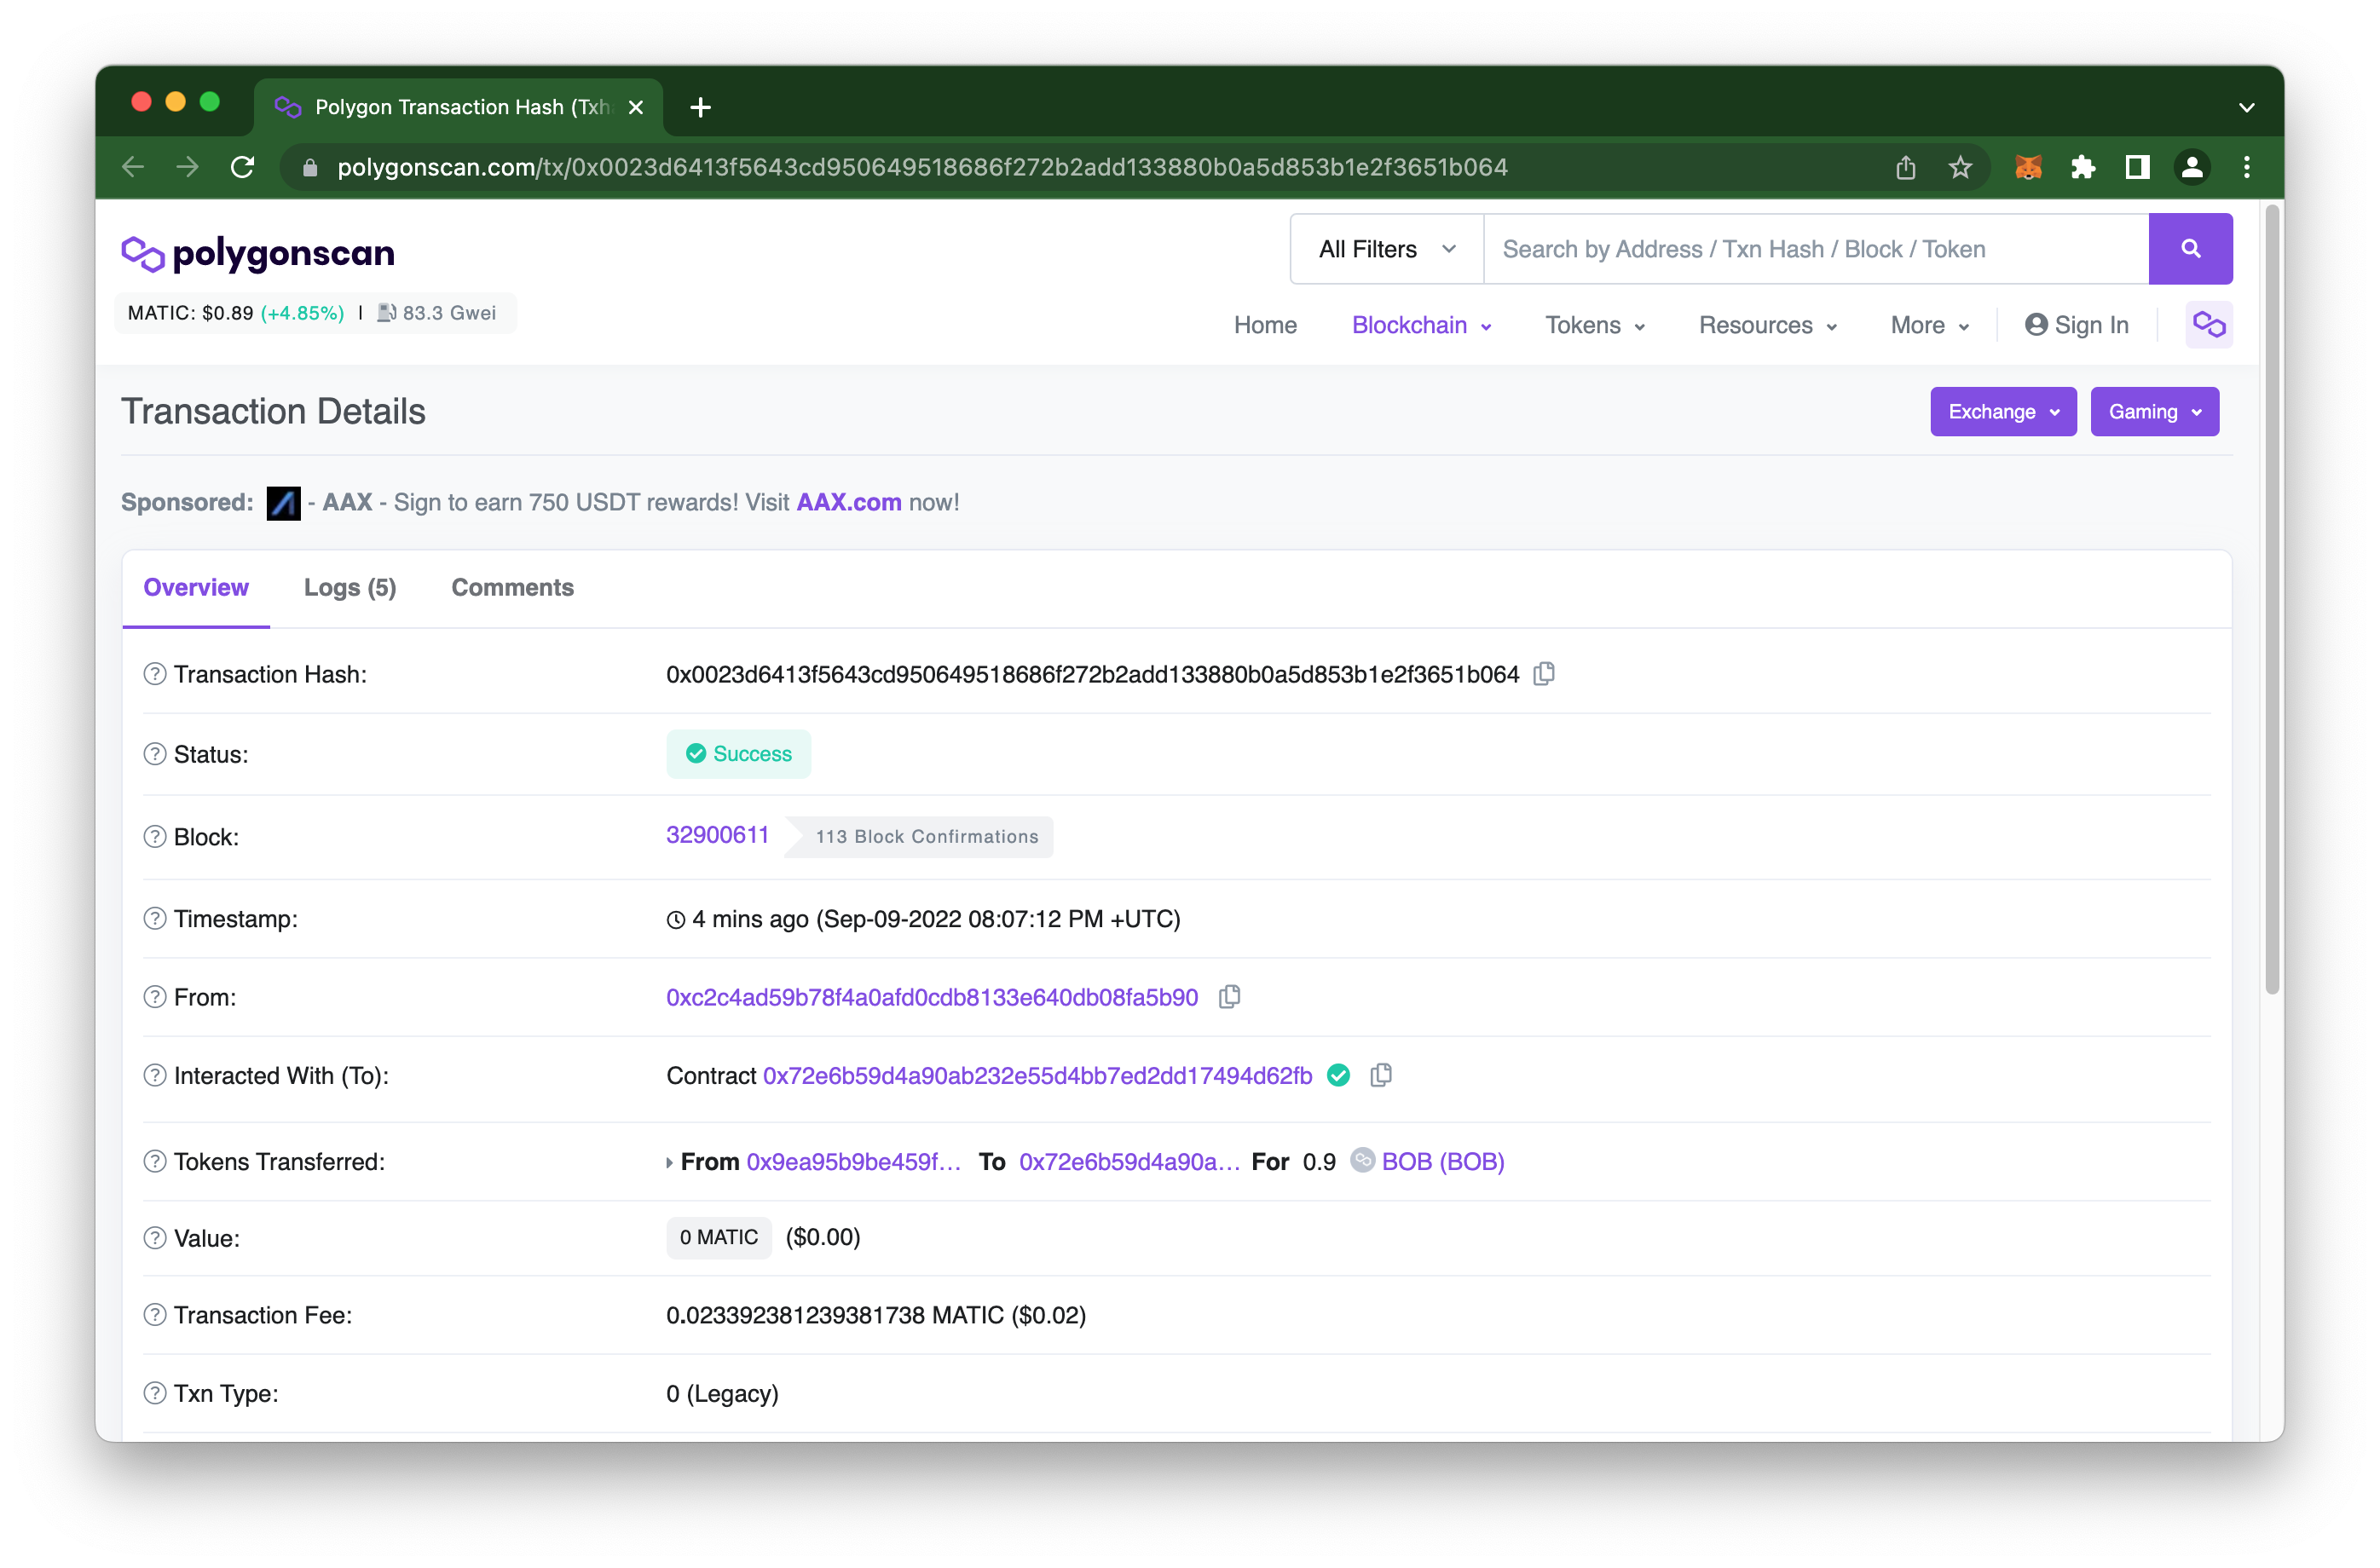Visit the AAX.com sponsored link

coord(848,502)
